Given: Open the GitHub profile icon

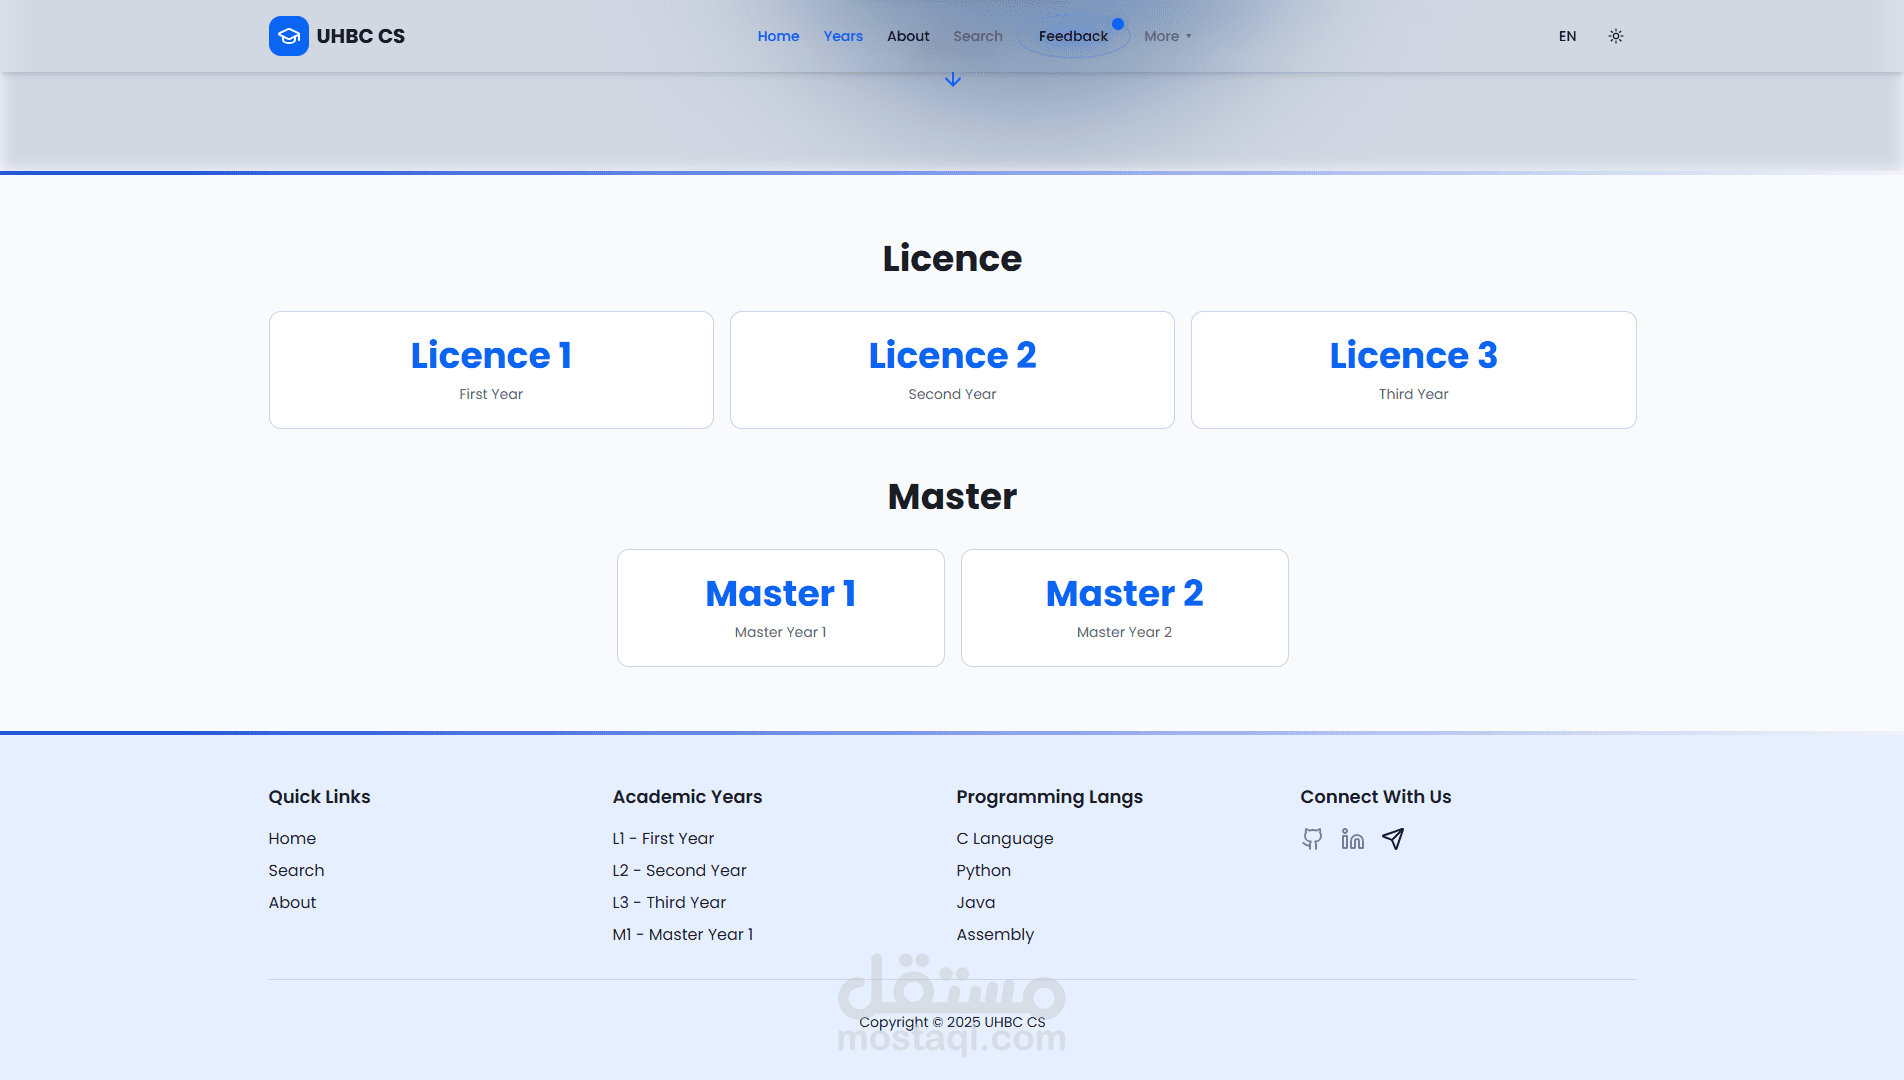Looking at the screenshot, I should [x=1312, y=839].
